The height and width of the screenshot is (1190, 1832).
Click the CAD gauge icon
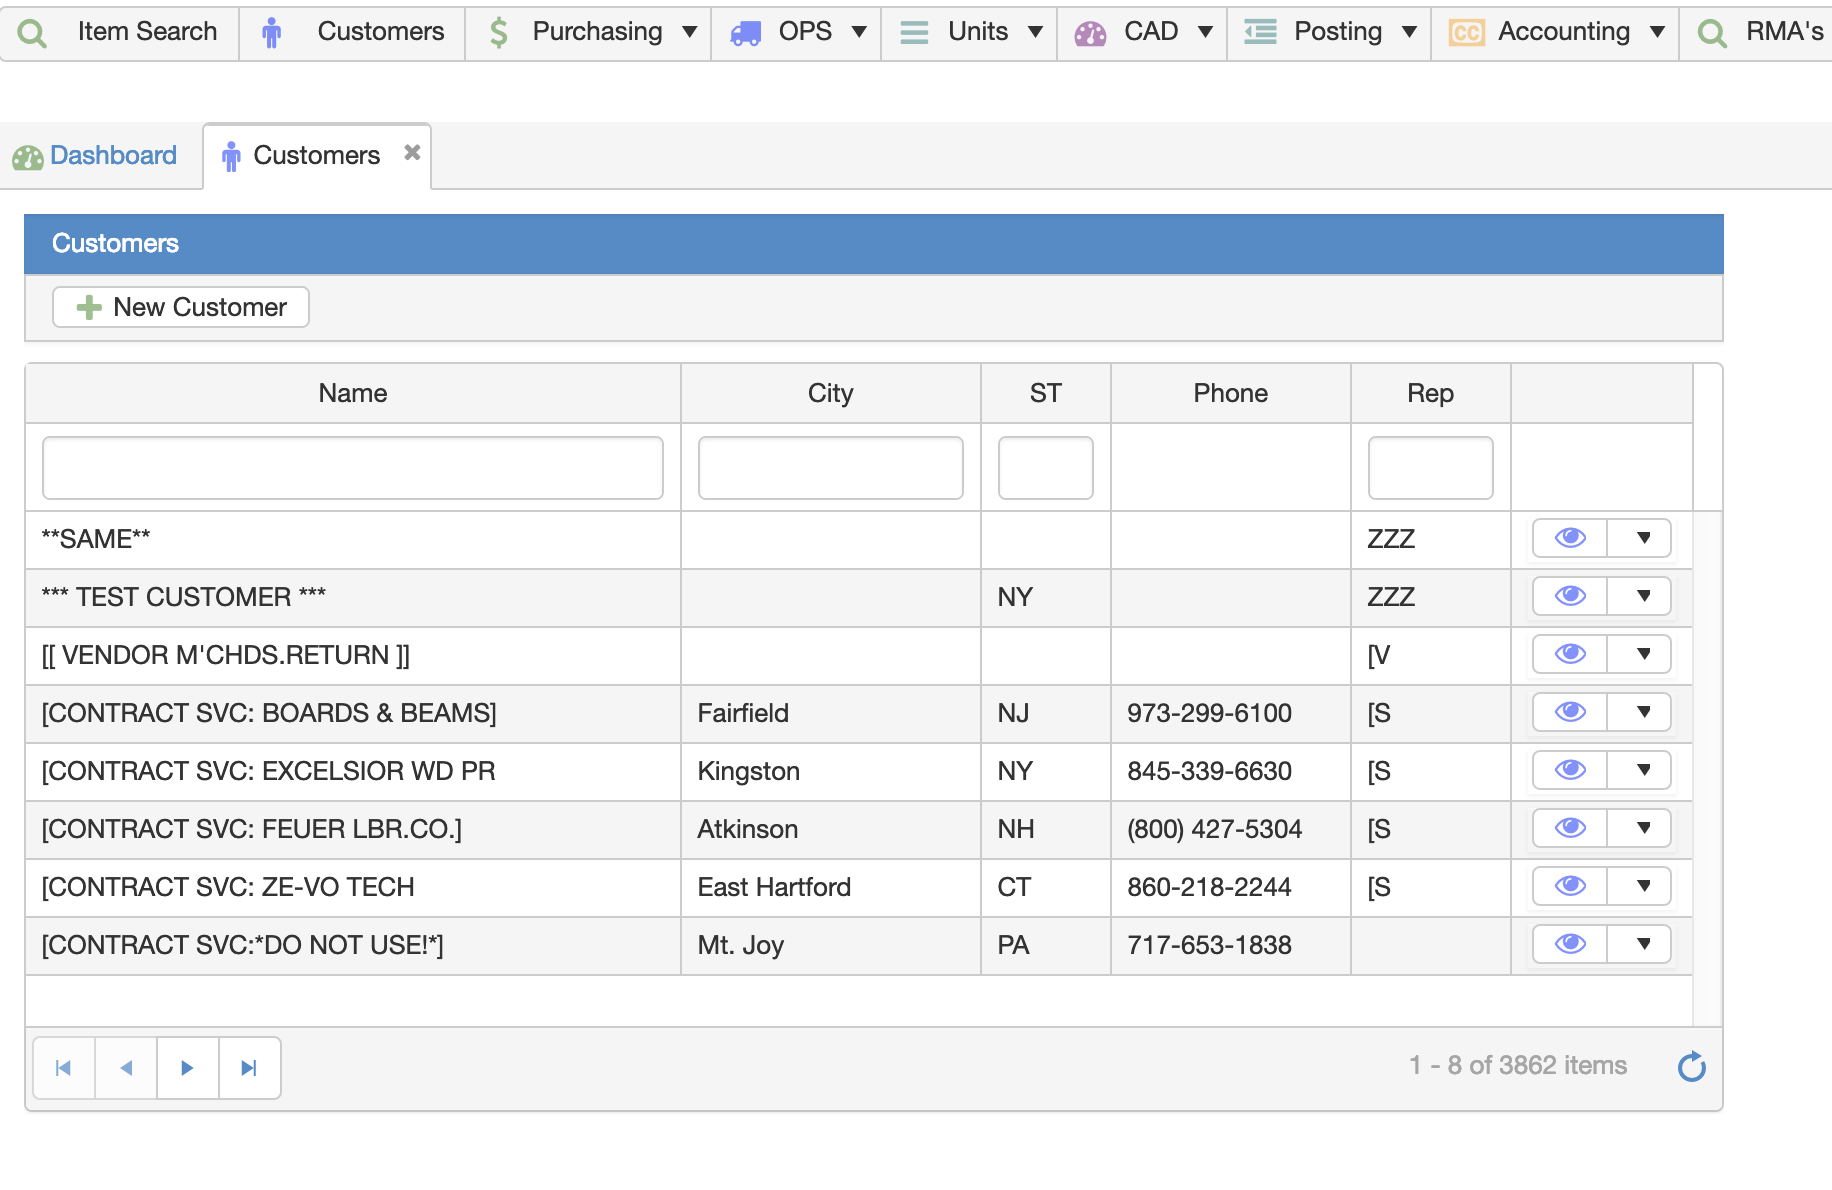pos(1090,34)
